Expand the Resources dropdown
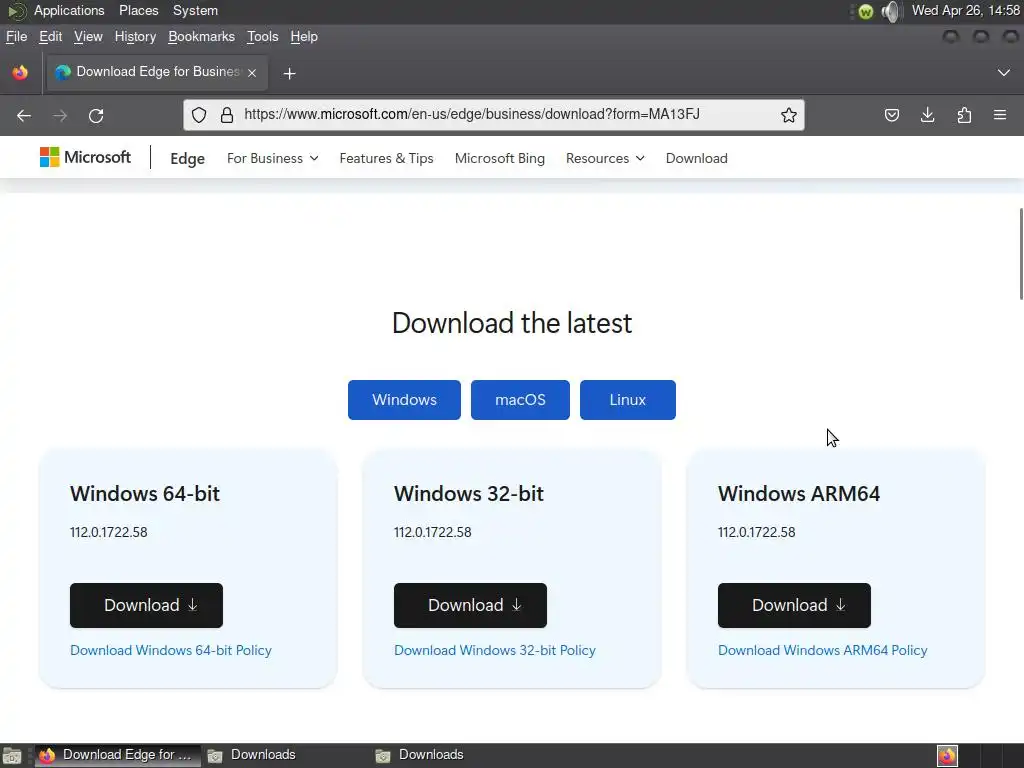The width and height of the screenshot is (1024, 768). (x=605, y=159)
